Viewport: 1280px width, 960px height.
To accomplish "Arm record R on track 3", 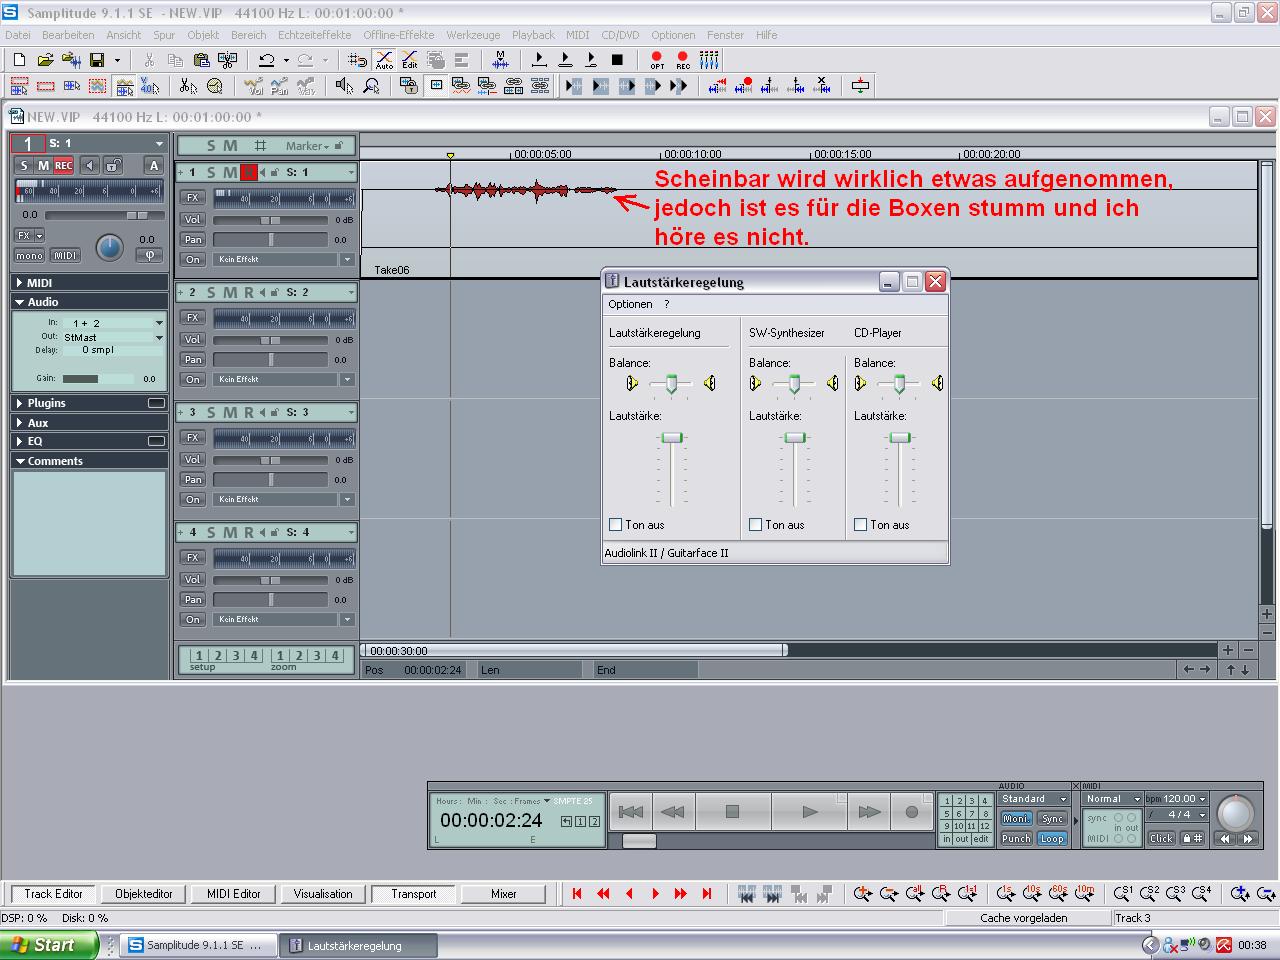I will [249, 412].
